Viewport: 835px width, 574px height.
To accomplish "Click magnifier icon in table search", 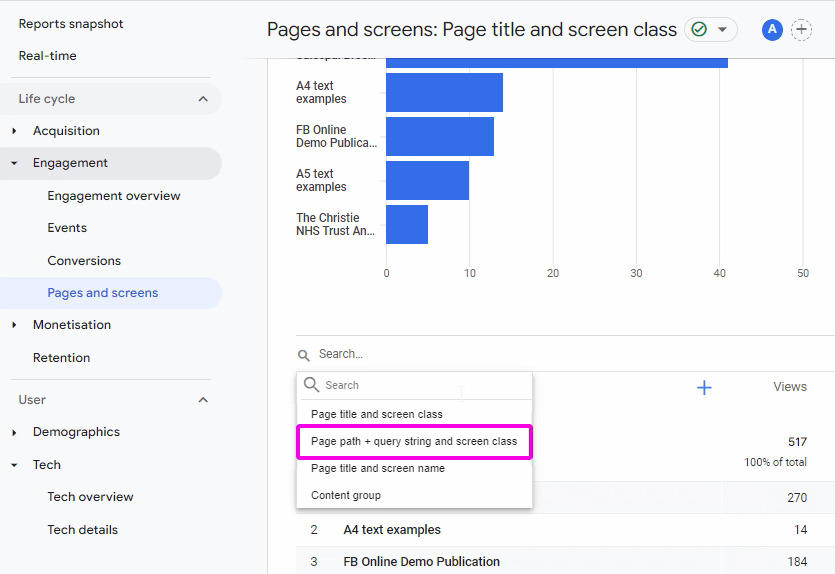I will pos(304,355).
